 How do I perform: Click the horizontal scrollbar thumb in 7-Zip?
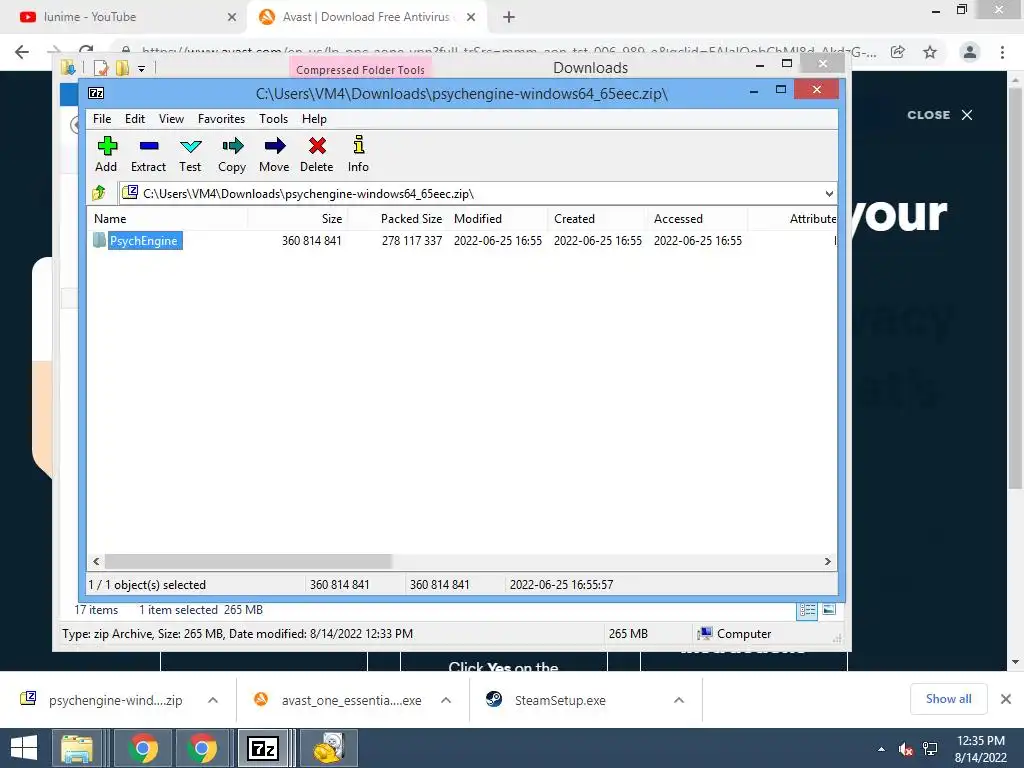click(x=248, y=562)
